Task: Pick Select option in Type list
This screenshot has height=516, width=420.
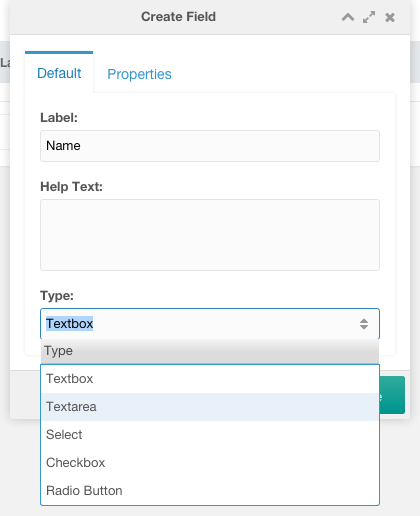Action: point(210,435)
